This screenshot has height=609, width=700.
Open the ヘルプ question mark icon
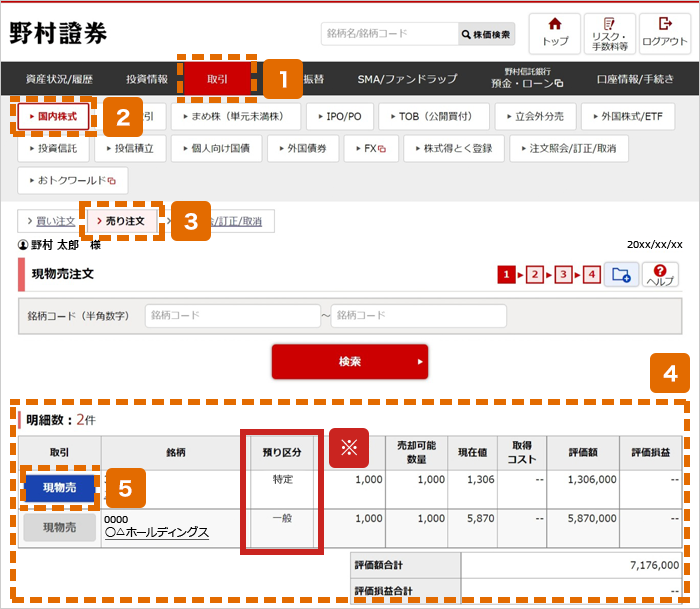660,274
